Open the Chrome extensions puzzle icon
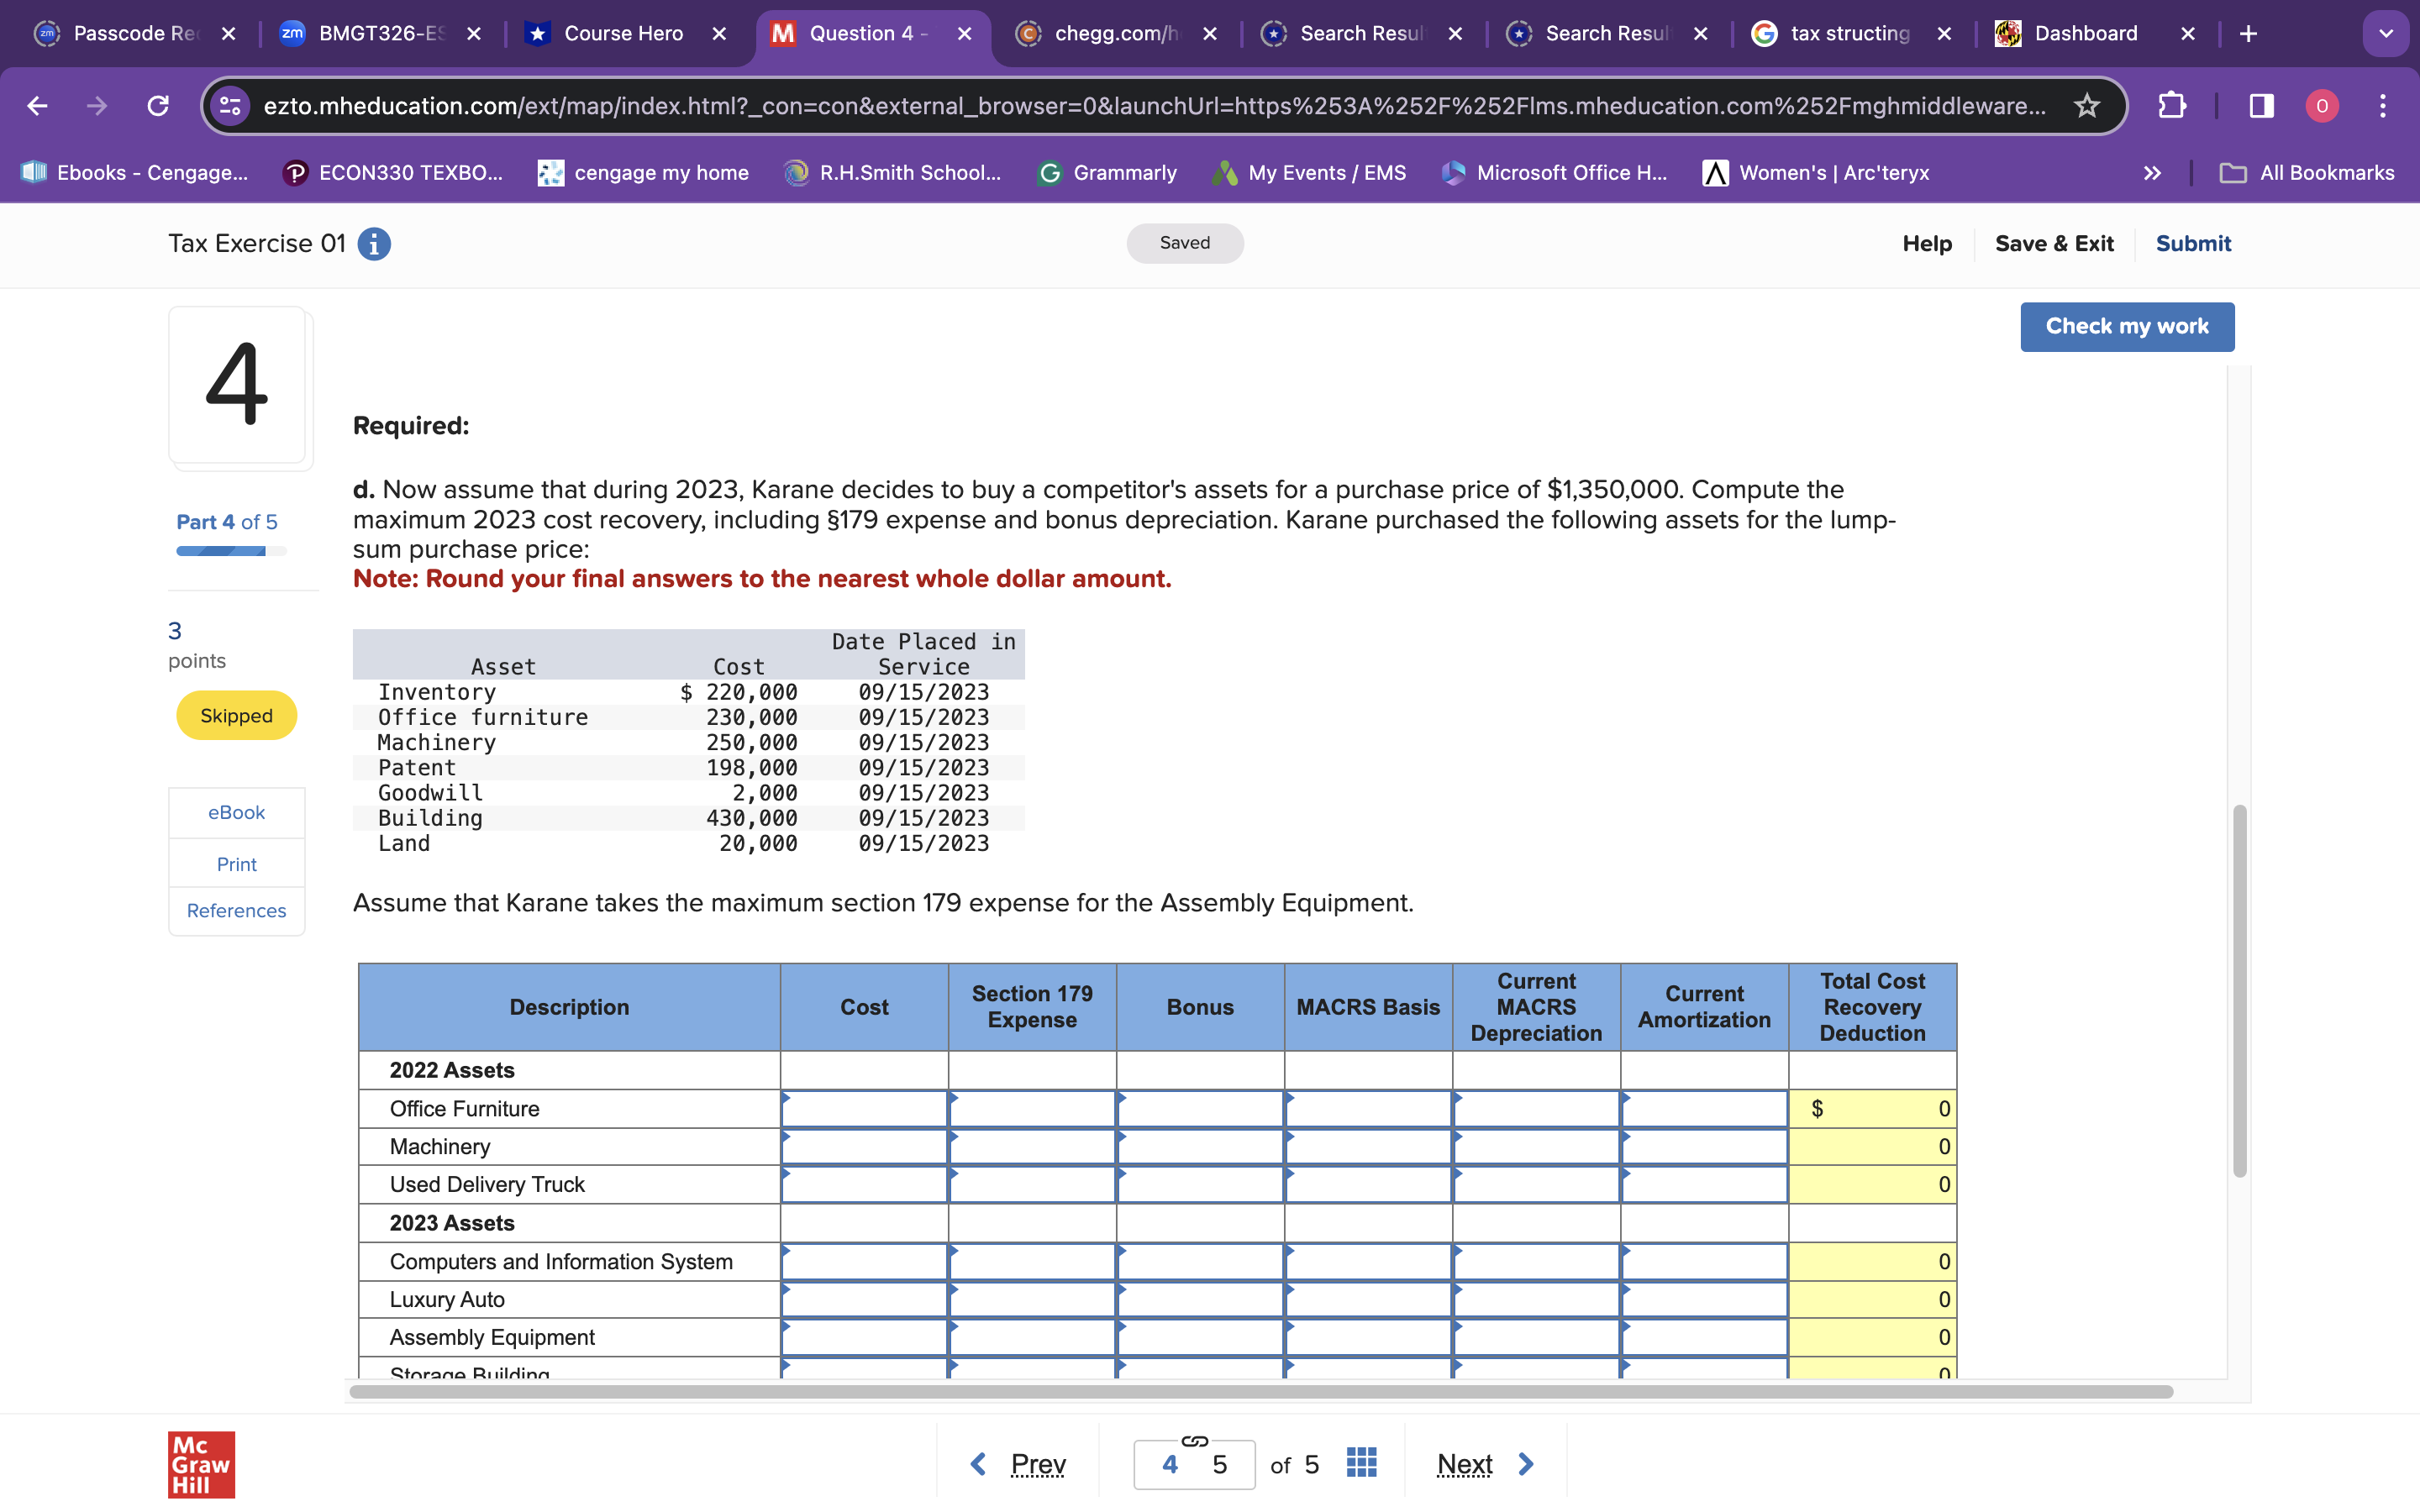Image resolution: width=2420 pixels, height=1512 pixels. [2172, 106]
